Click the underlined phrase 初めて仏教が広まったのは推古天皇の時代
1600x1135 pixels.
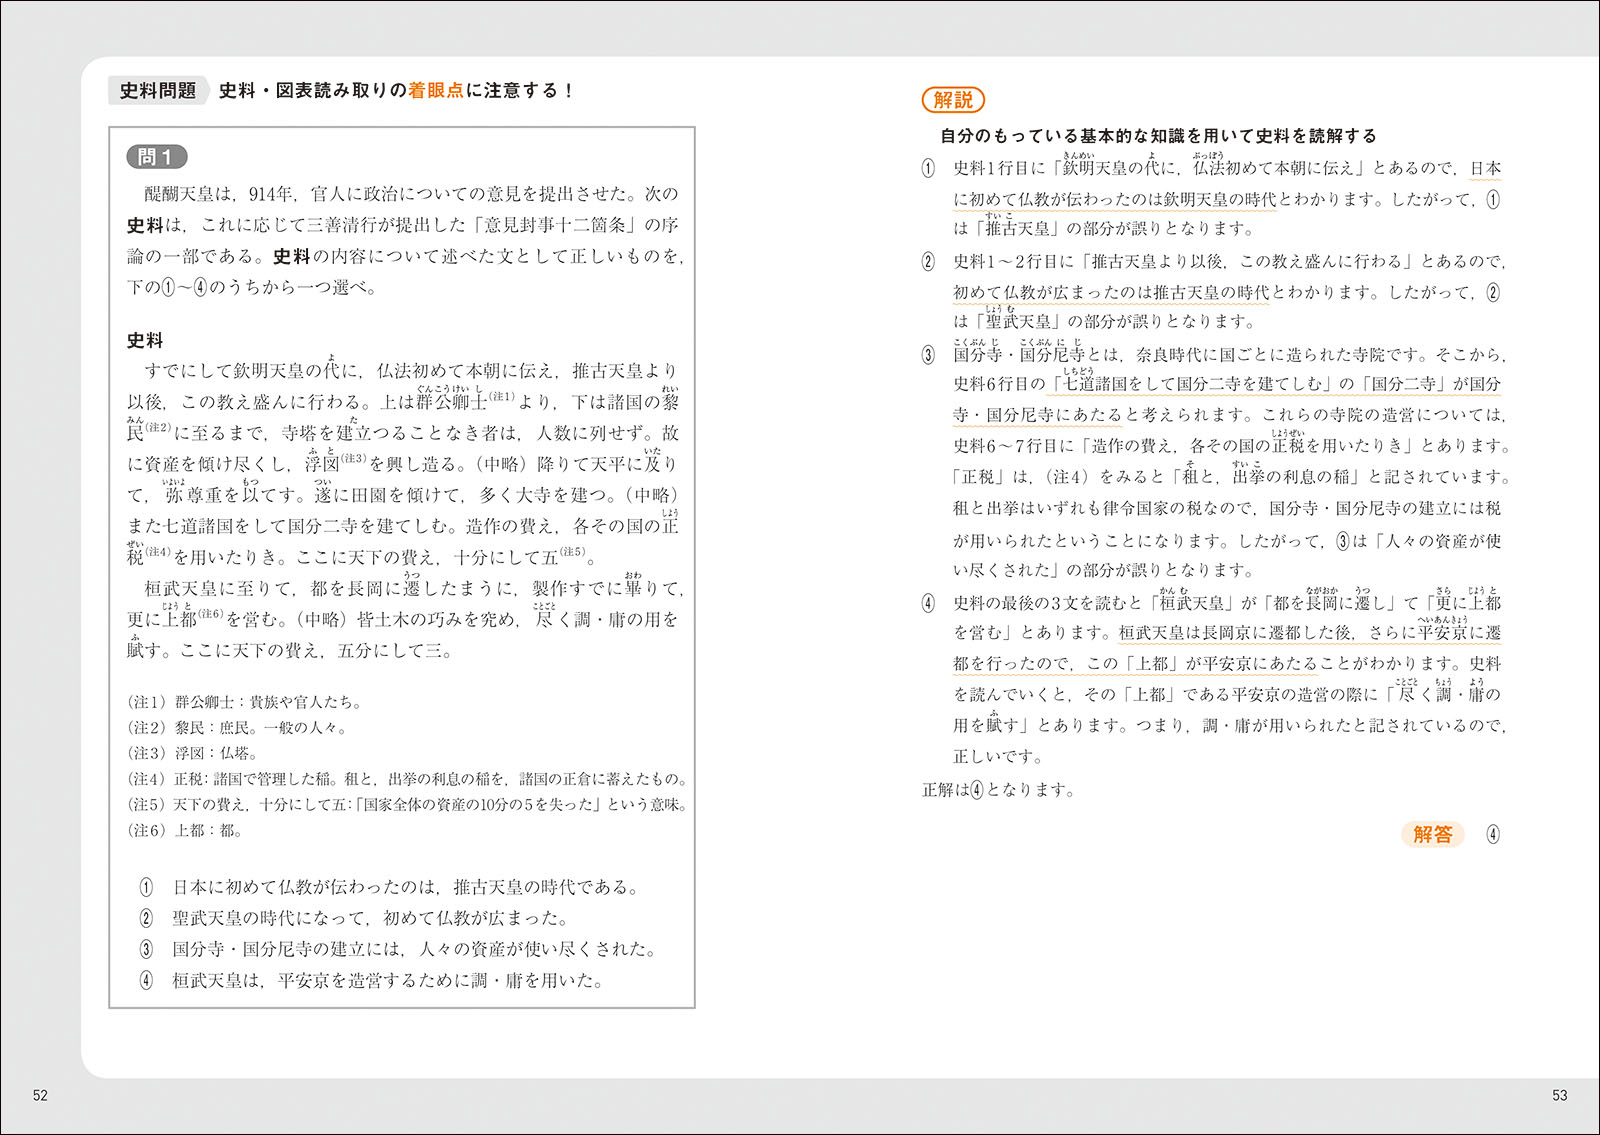click(1111, 292)
